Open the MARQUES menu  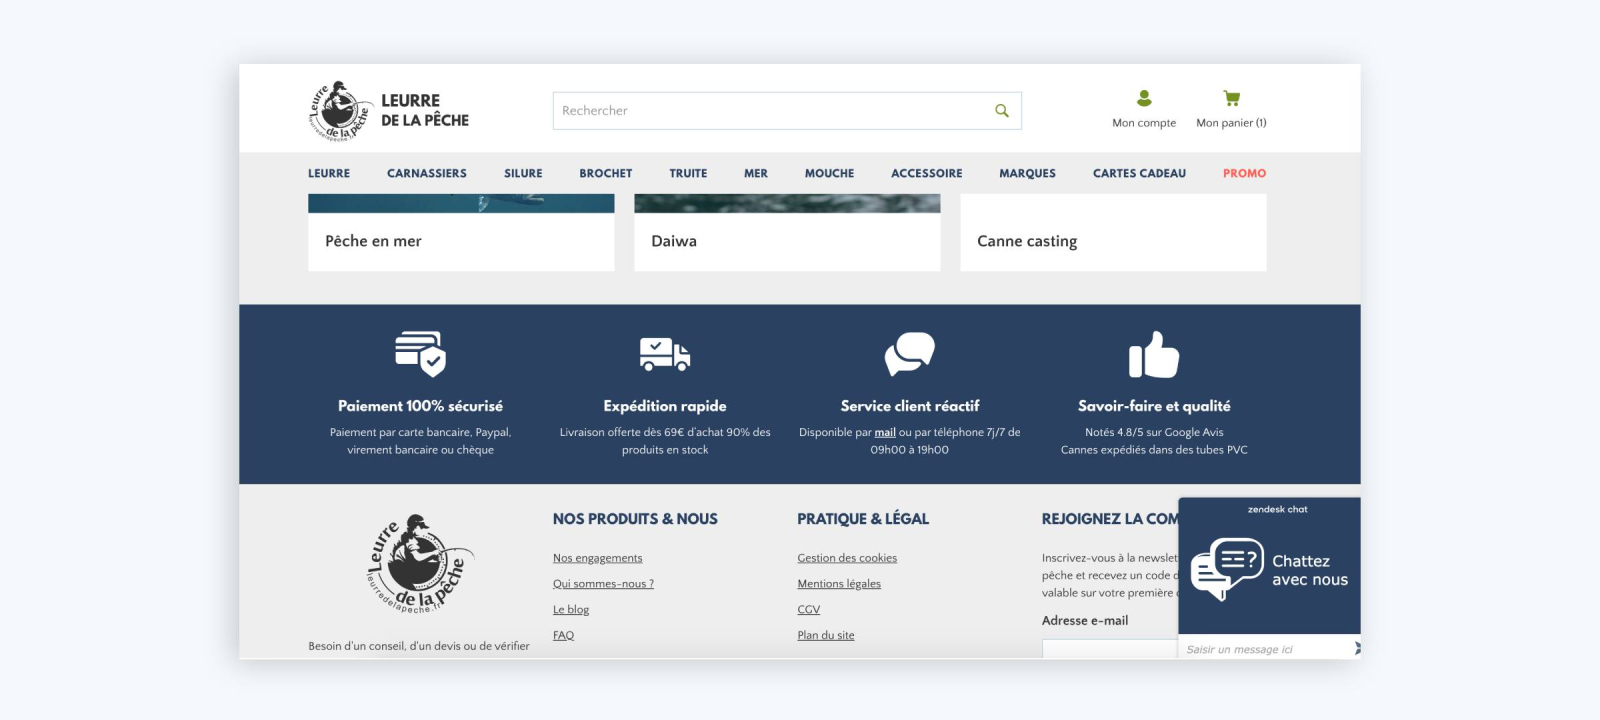tap(1027, 173)
